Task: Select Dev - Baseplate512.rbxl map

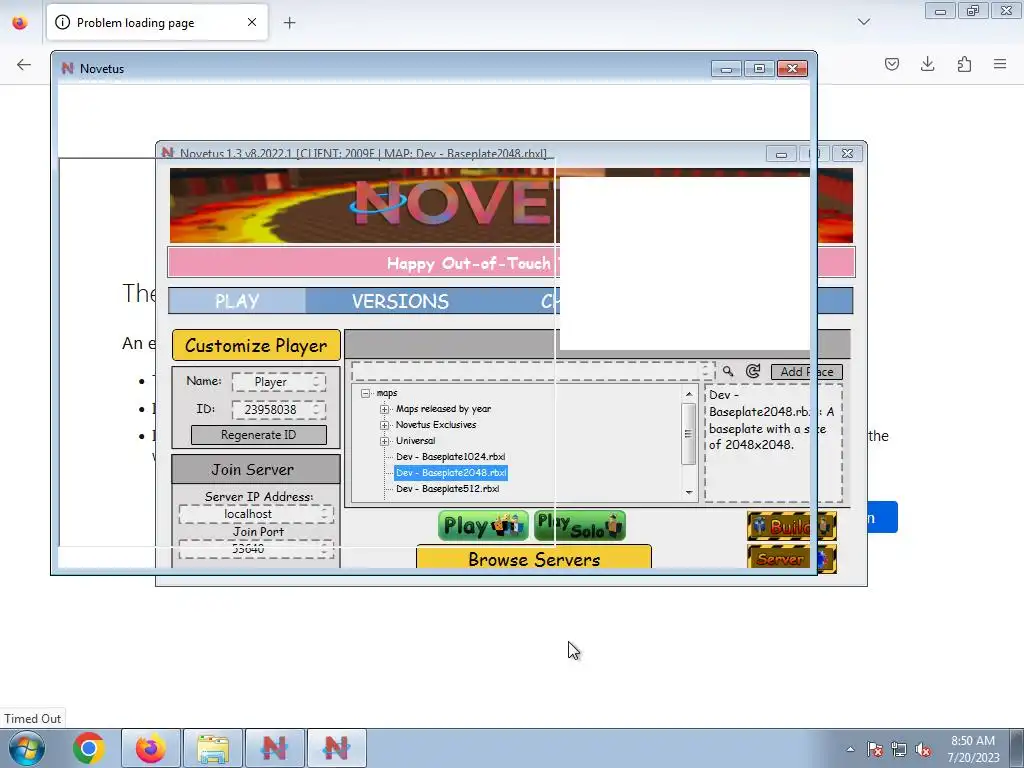Action: 447,488
